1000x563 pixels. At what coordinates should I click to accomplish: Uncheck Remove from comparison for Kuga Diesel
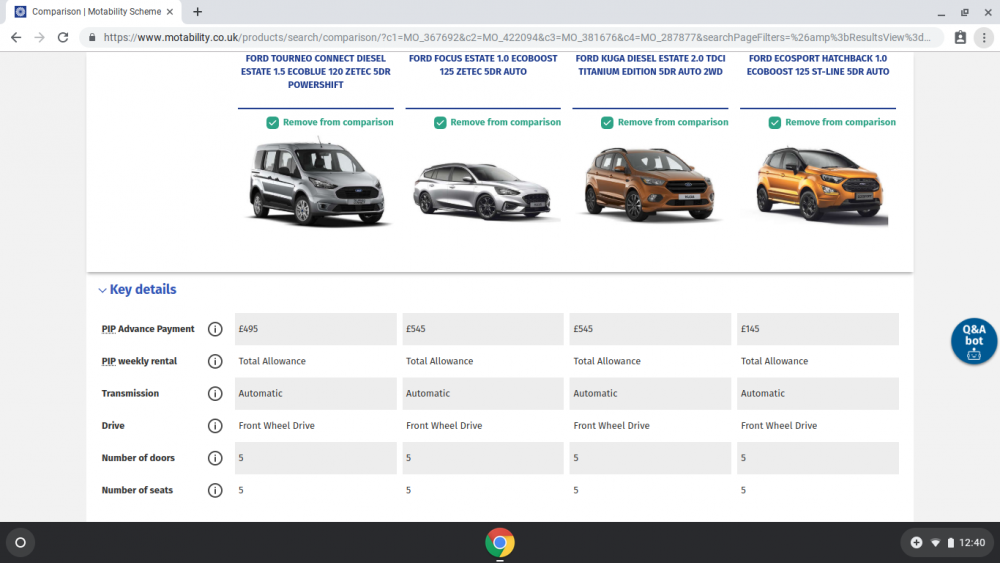[607, 122]
